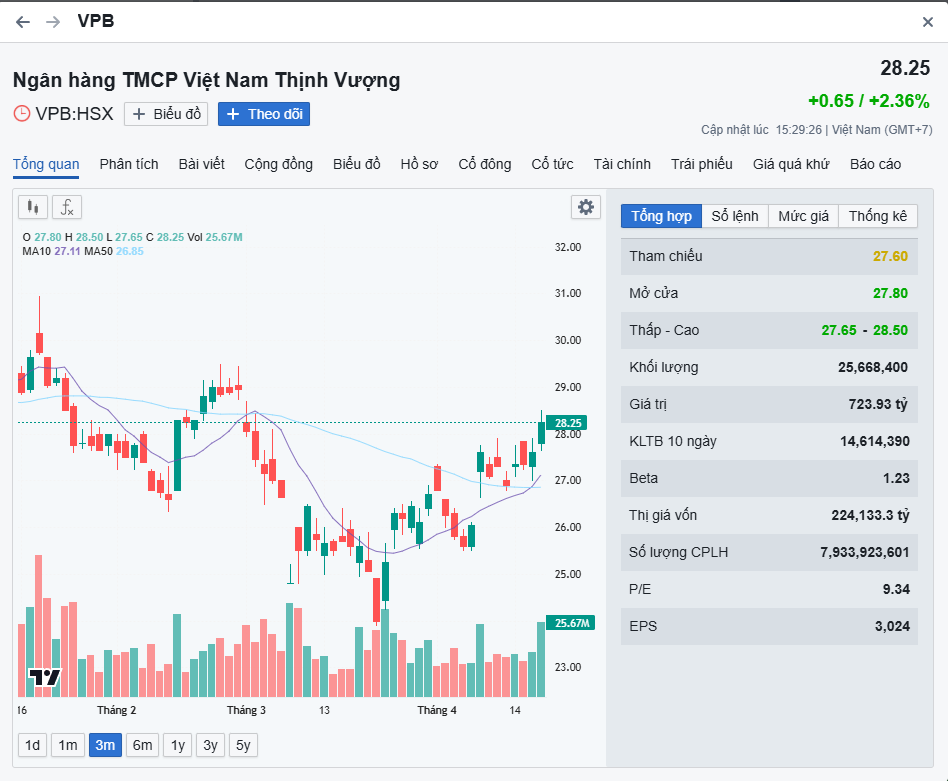Image resolution: width=948 pixels, height=781 pixels.
Task: Switch chart range to 6m
Action: pyautogui.click(x=142, y=745)
